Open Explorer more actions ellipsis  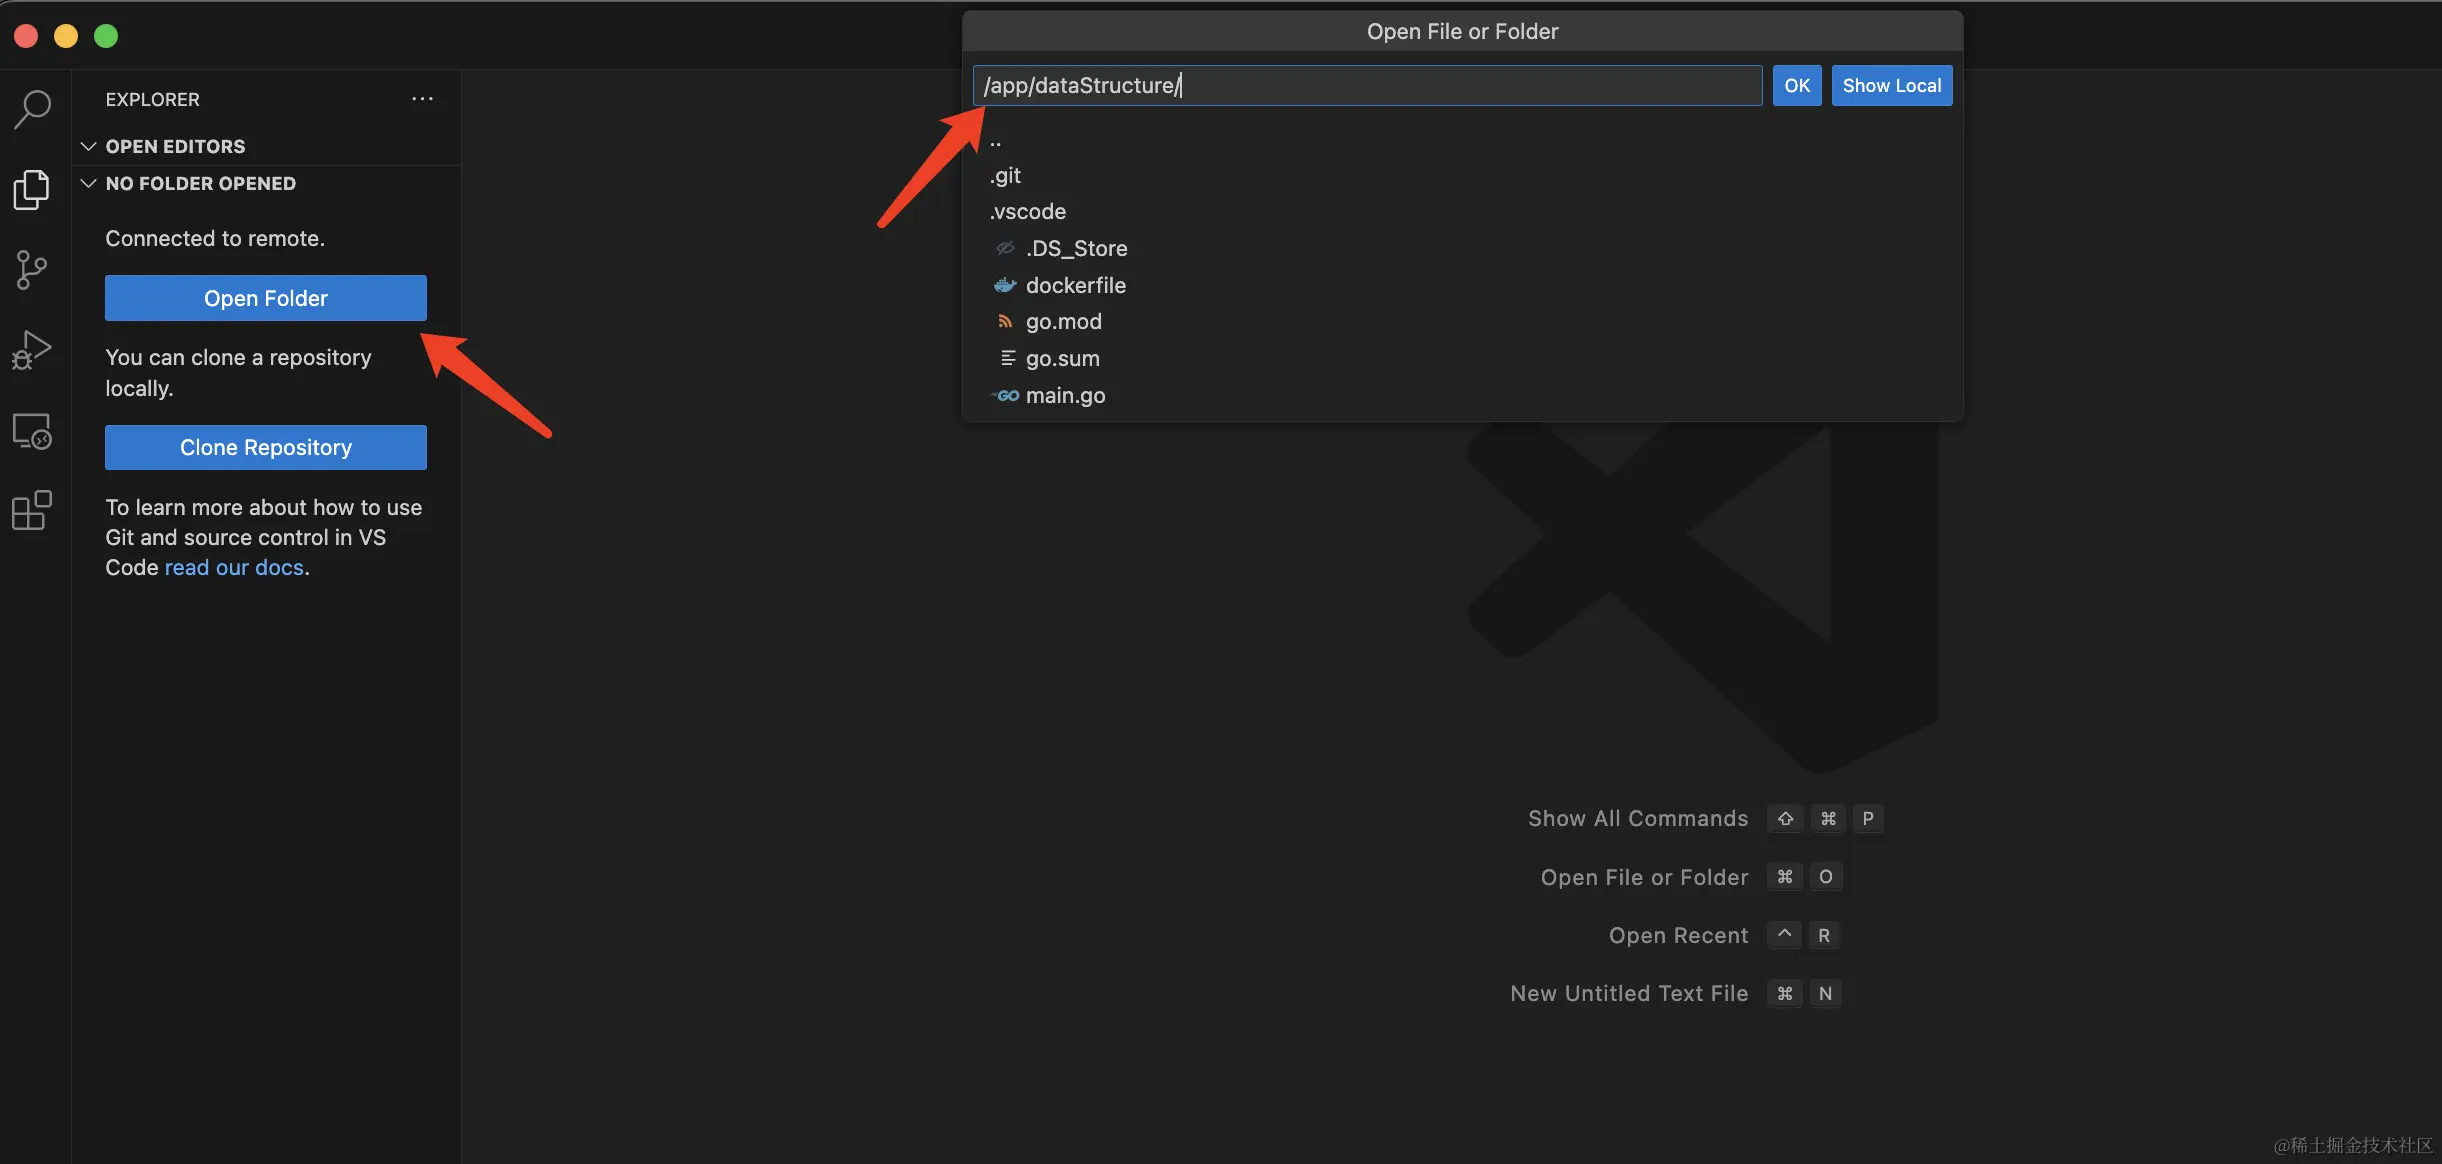[422, 99]
